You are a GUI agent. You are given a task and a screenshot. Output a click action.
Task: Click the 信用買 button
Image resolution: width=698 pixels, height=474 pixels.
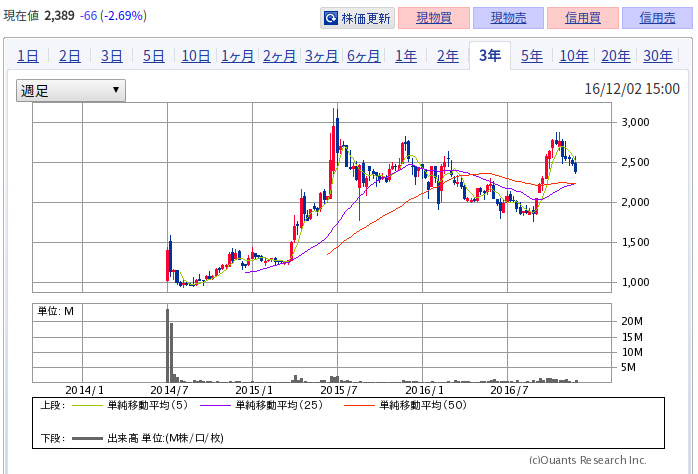click(x=583, y=18)
